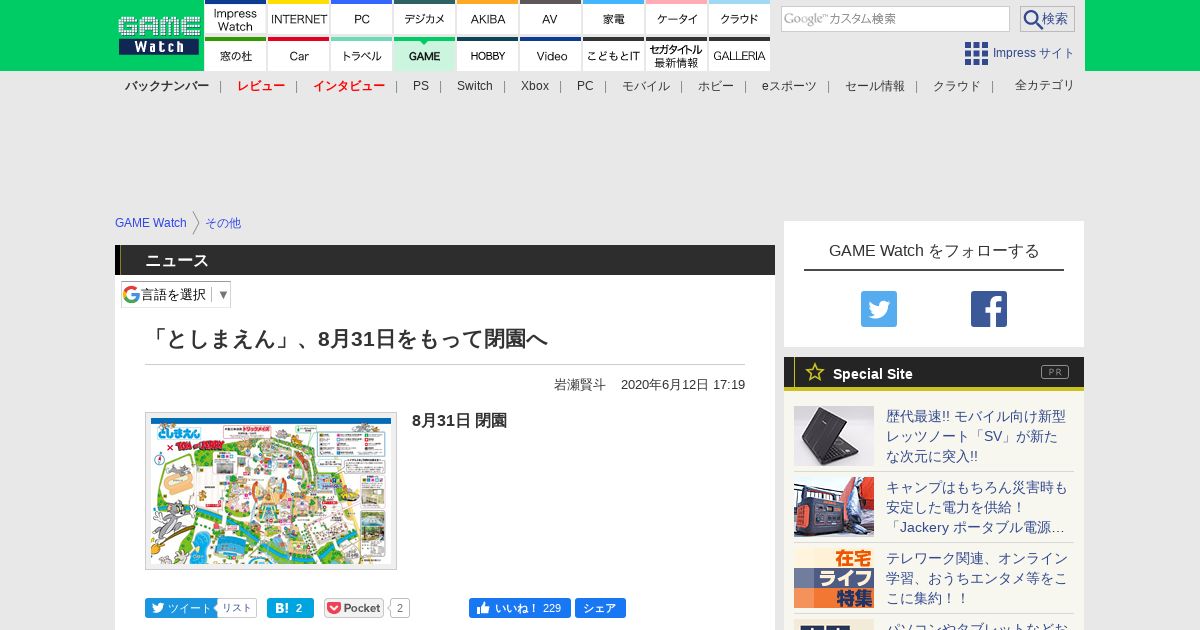Open the レビュー menu item
Screen dimensions: 1200x630
261,86
